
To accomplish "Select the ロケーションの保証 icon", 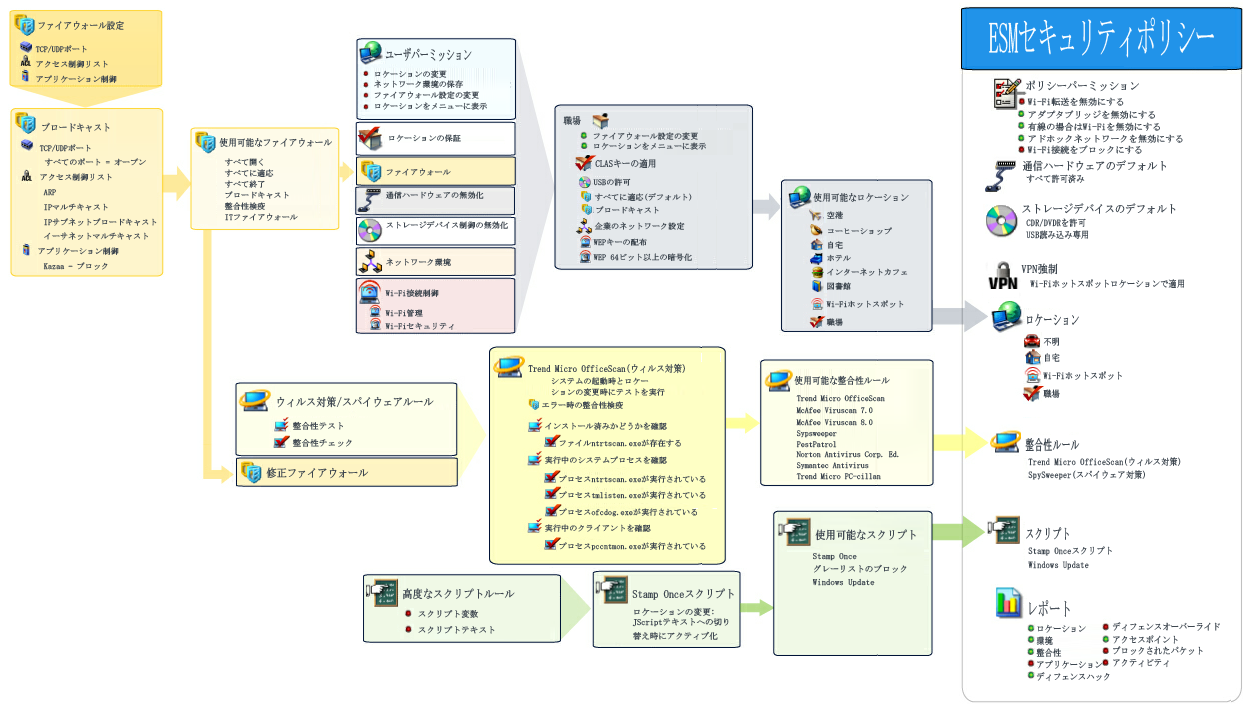I will tap(371, 138).
